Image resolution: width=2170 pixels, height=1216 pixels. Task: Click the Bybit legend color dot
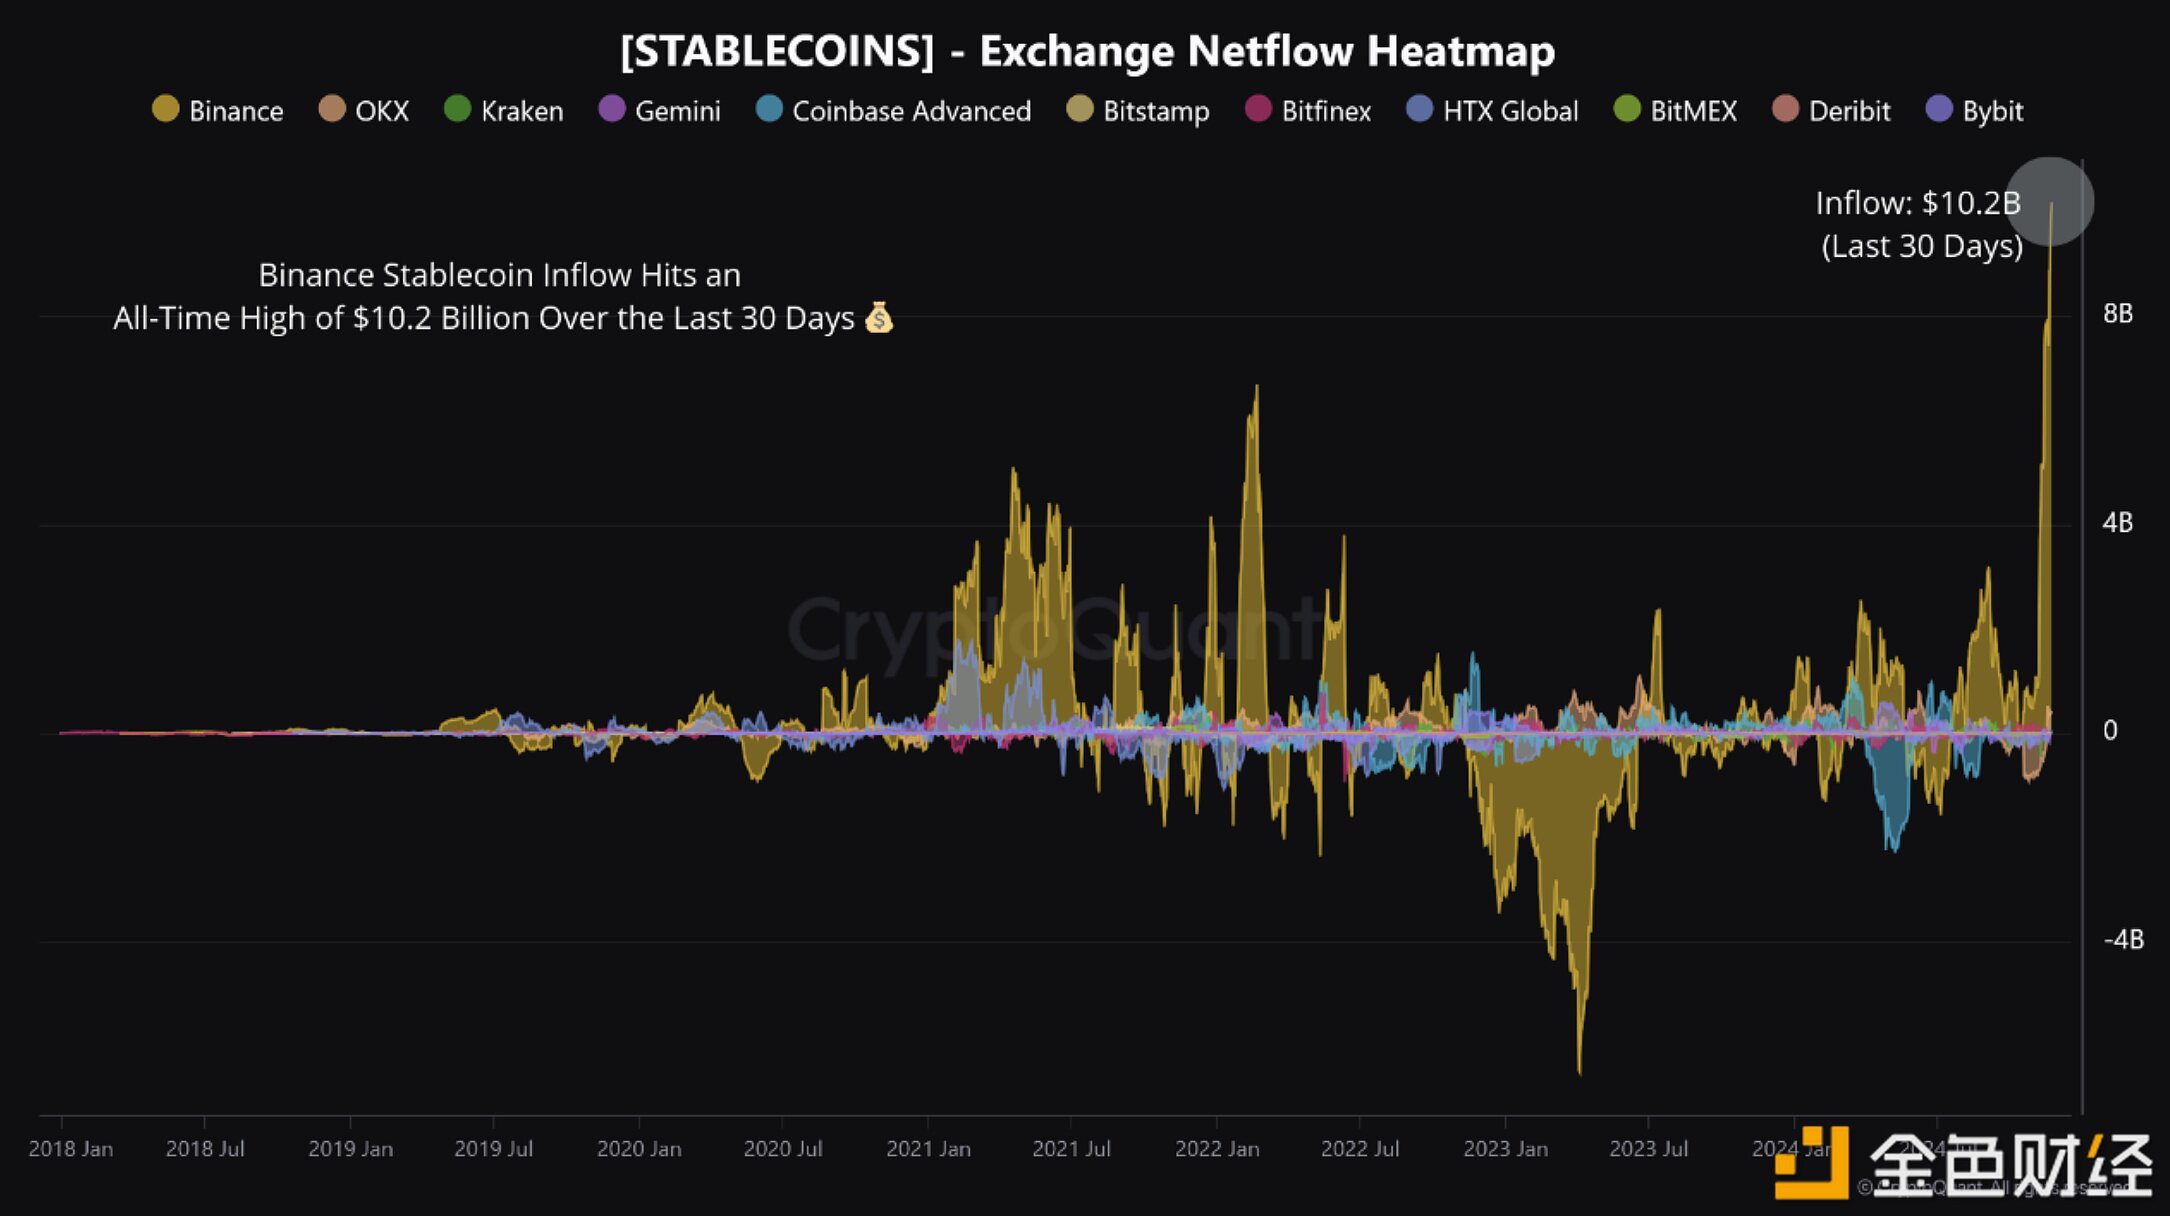point(1939,109)
